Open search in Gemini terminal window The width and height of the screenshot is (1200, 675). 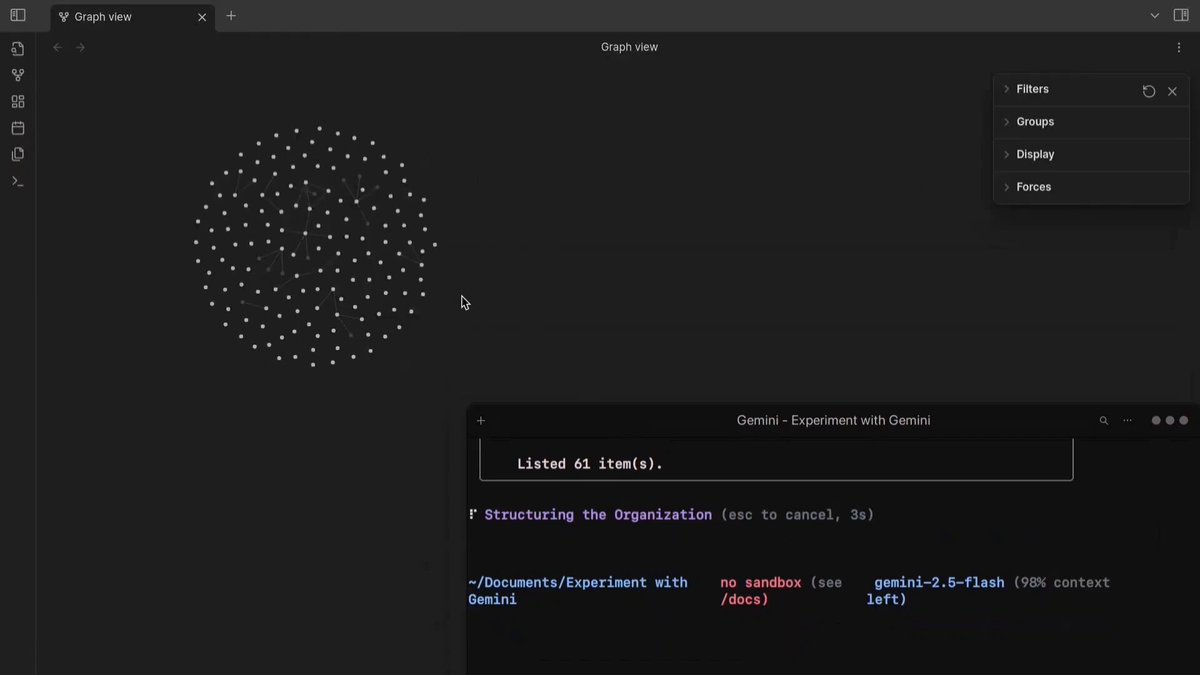(x=1104, y=421)
